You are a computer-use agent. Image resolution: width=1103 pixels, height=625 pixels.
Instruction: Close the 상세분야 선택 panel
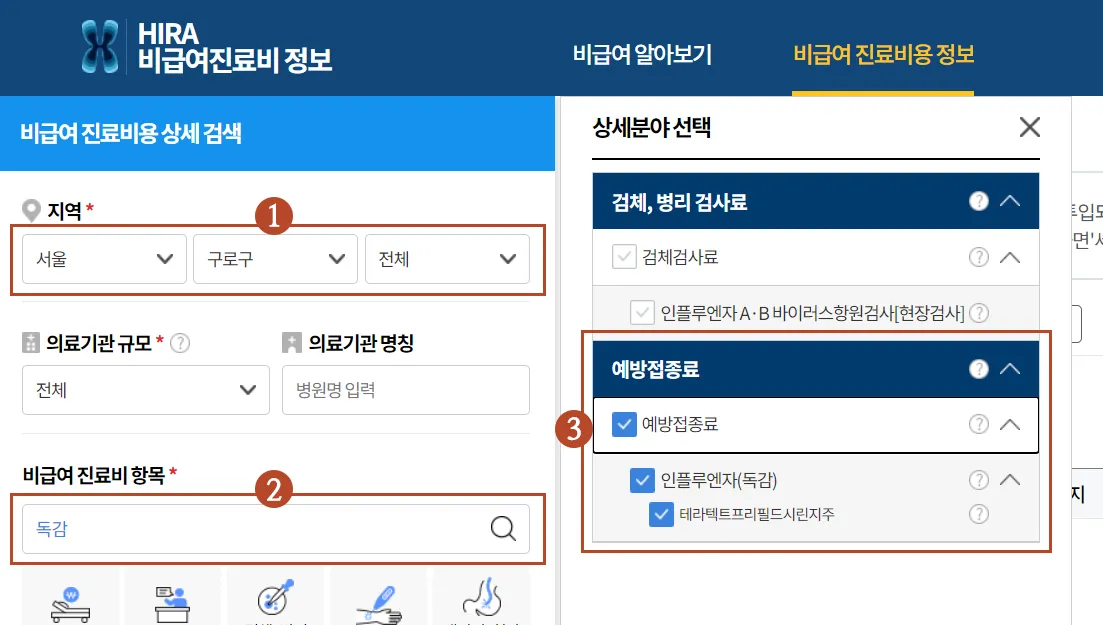[1029, 127]
